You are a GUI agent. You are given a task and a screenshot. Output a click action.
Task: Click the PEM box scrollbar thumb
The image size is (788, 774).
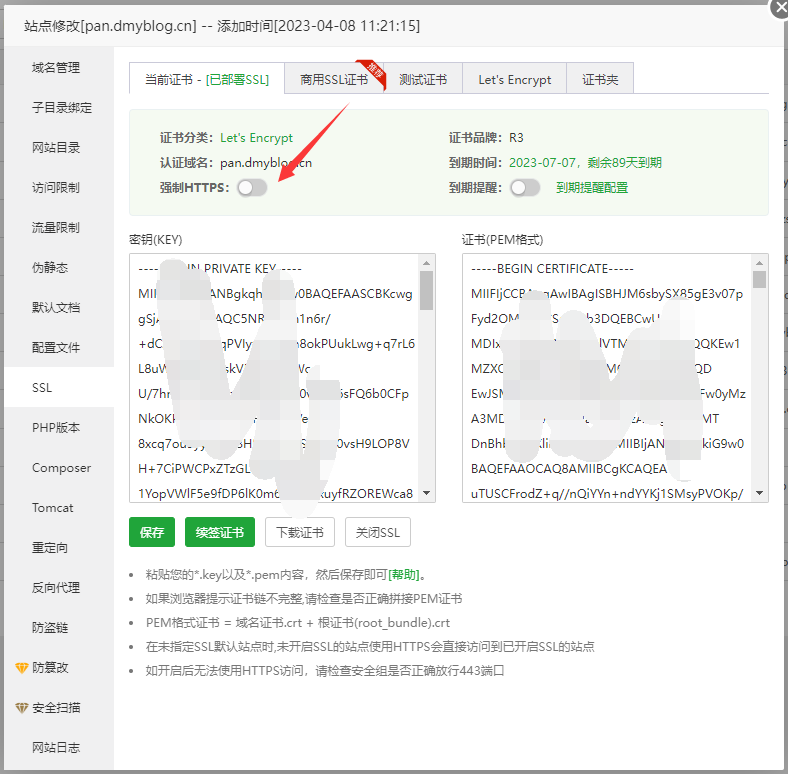point(759,279)
